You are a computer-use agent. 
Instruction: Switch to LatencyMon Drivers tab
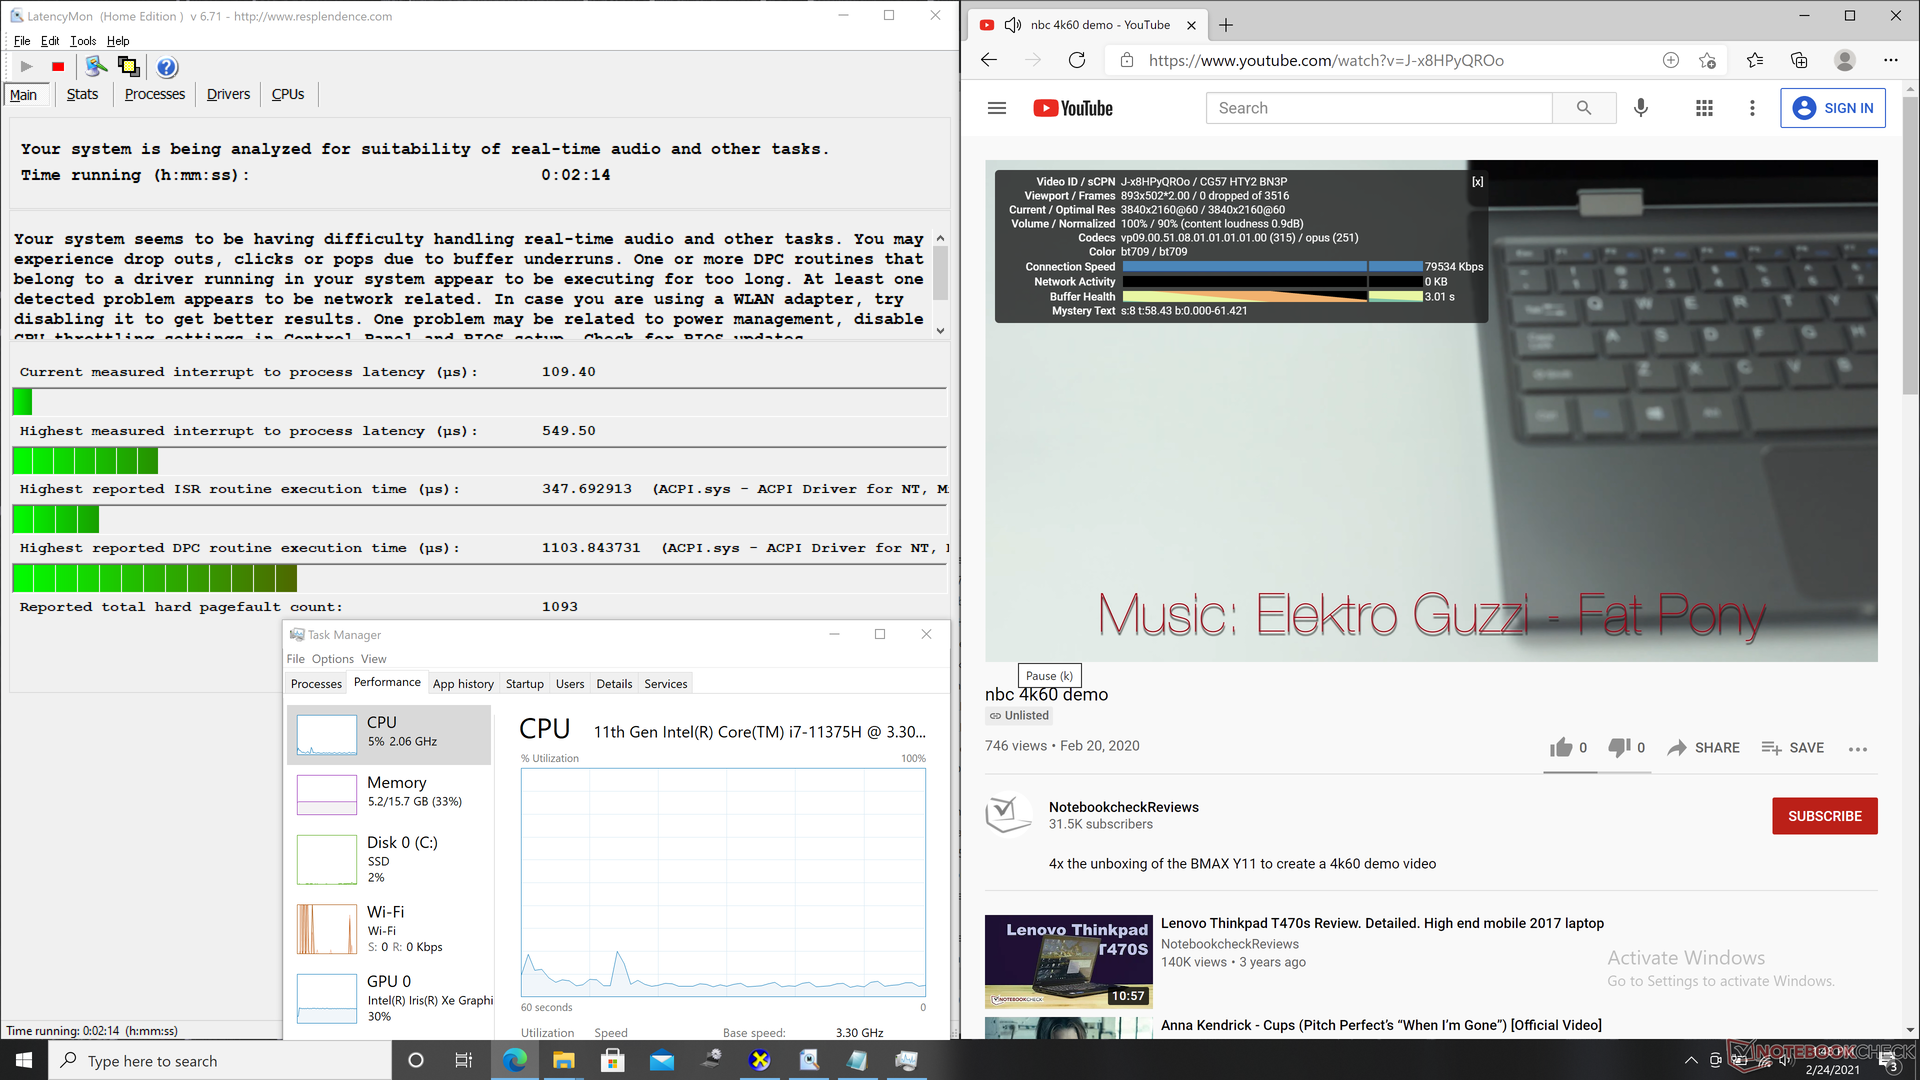pos(228,94)
